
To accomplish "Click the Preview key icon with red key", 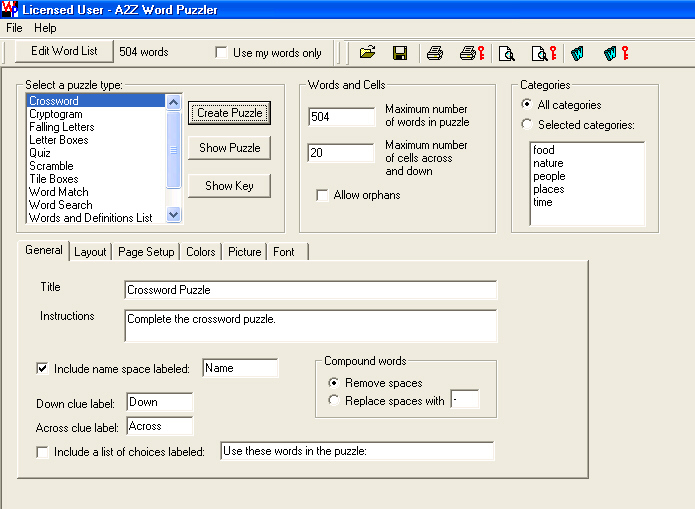I will (543, 53).
